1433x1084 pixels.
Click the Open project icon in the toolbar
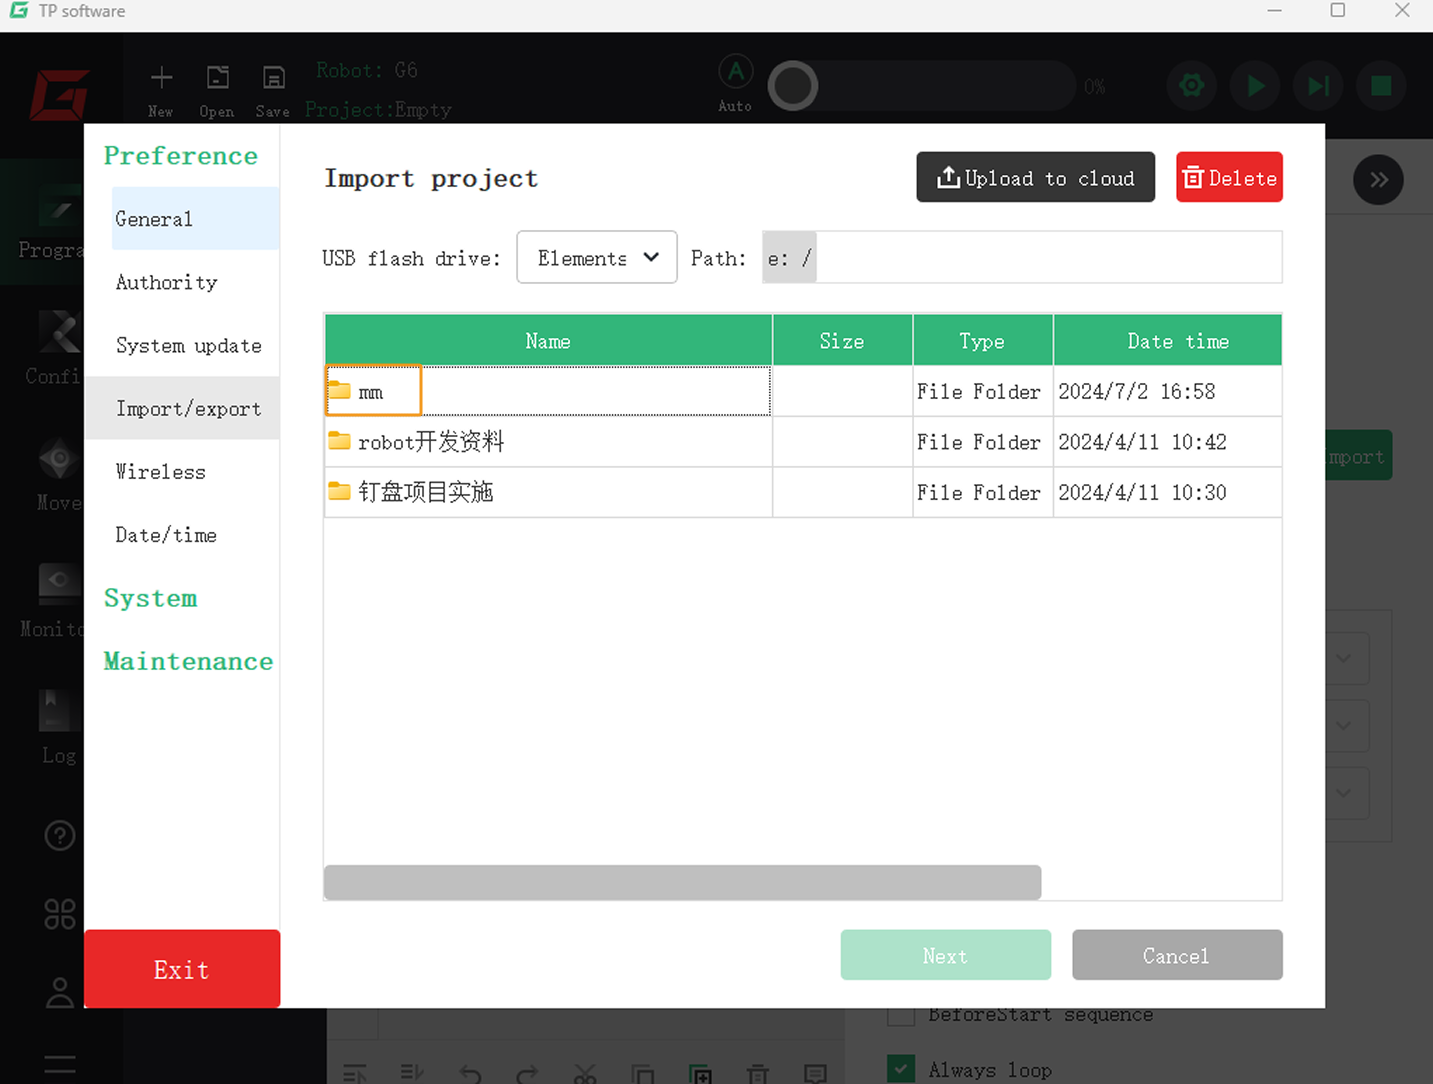(x=217, y=78)
